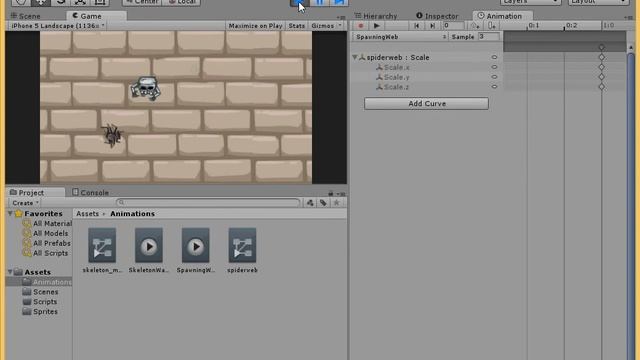640x360 pixels.
Task: Select the Move transform tool
Action: tap(41, 2)
